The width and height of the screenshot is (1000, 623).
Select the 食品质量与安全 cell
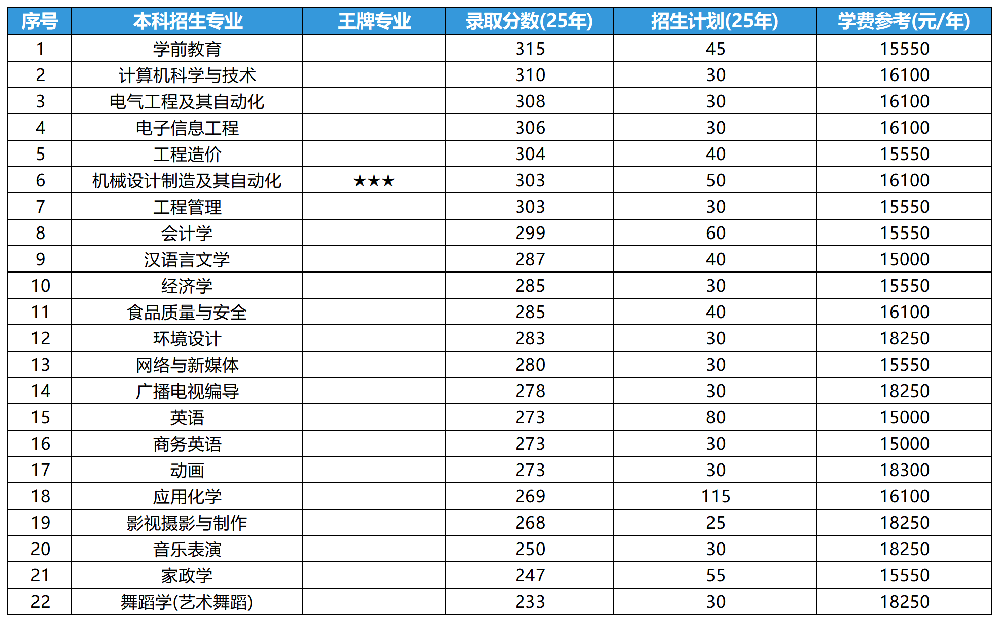[x=187, y=312]
